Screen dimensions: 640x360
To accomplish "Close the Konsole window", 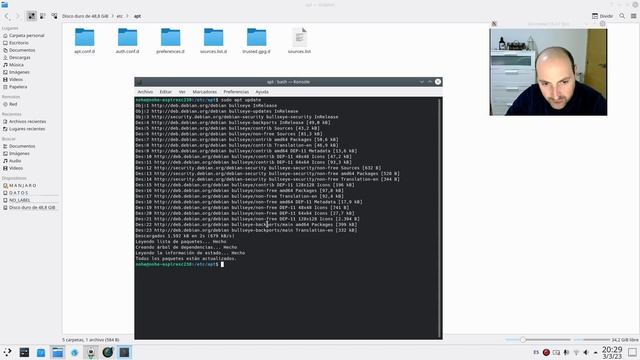I will (438, 82).
